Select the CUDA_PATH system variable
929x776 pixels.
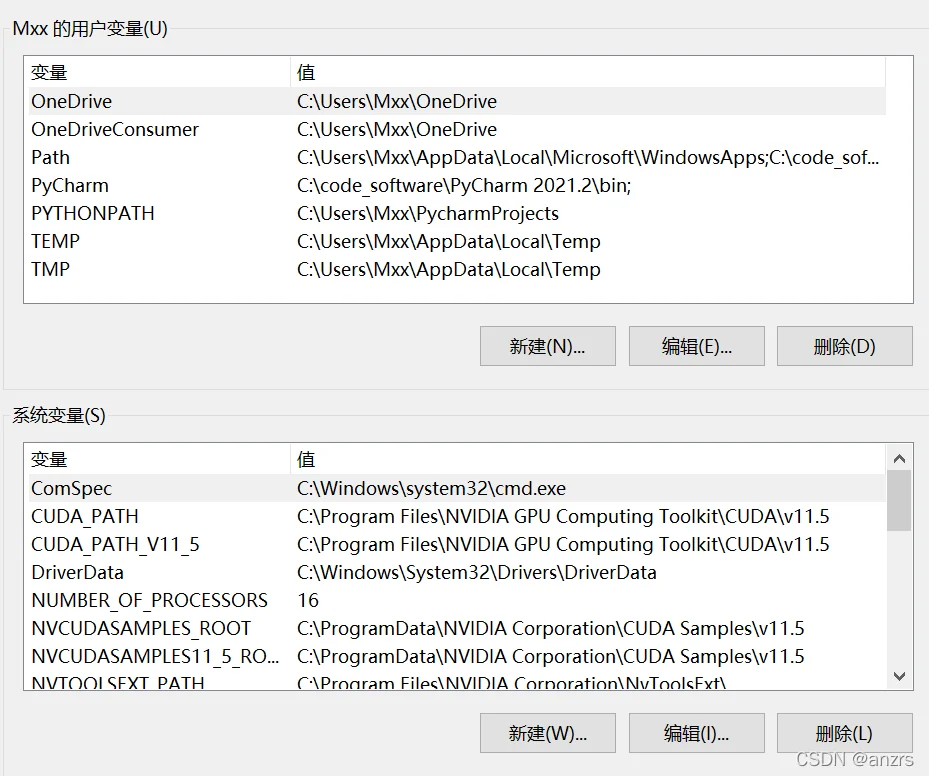pyautogui.click(x=85, y=517)
